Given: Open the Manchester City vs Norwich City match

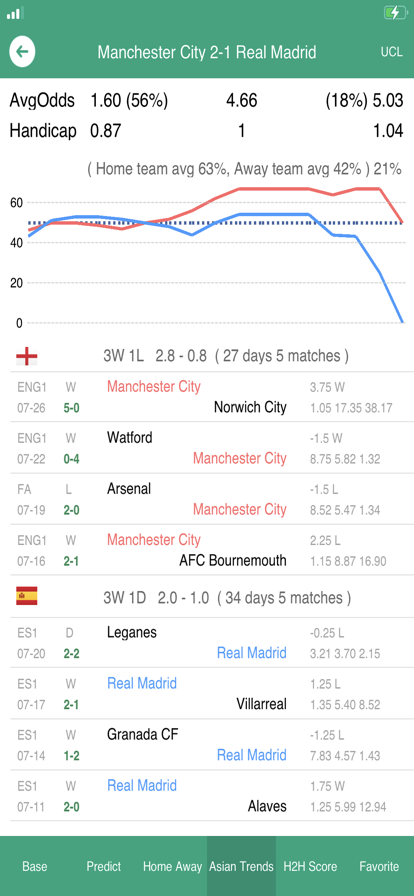Looking at the screenshot, I should tap(207, 397).
